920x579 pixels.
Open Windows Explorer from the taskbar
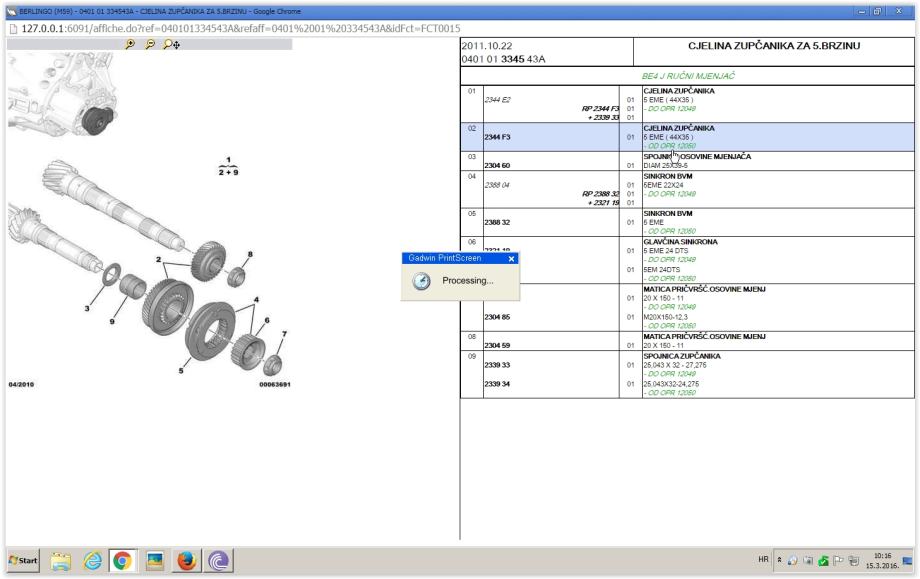(x=60, y=561)
